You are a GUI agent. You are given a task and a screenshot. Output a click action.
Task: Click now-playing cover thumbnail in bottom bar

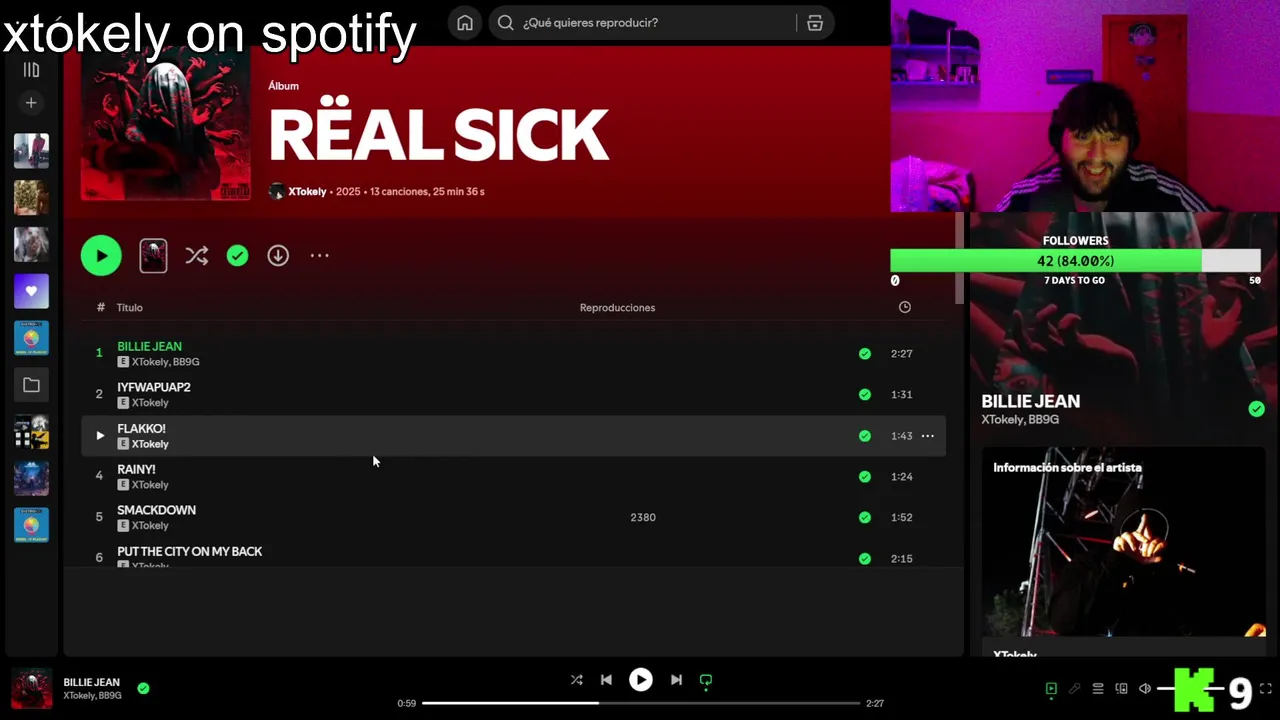click(x=31, y=689)
